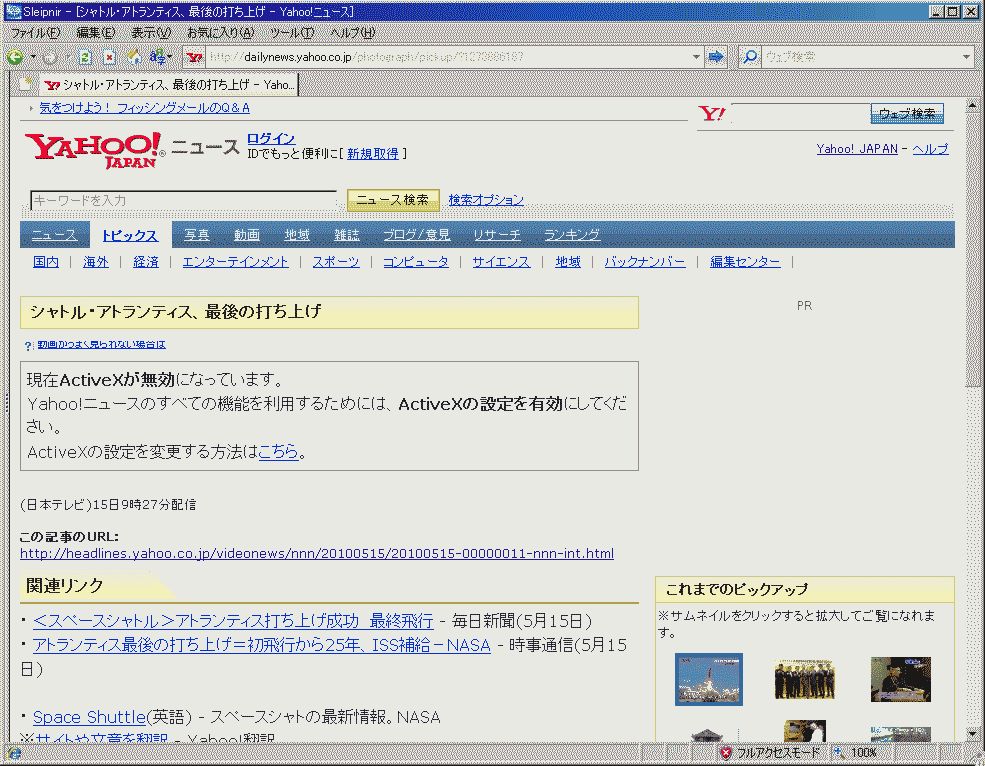The image size is (985, 766).
Task: Open the web search box dropdown arrow
Action: pos(966,57)
